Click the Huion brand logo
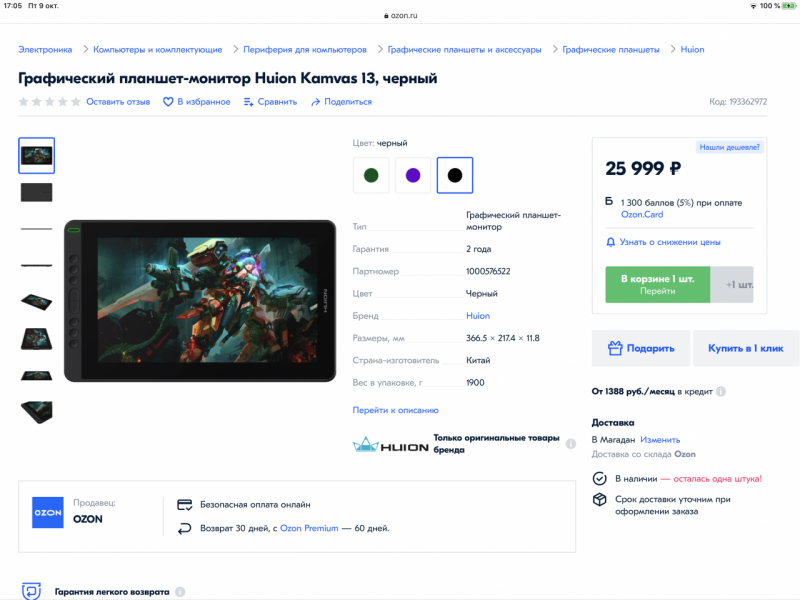 tap(390, 445)
